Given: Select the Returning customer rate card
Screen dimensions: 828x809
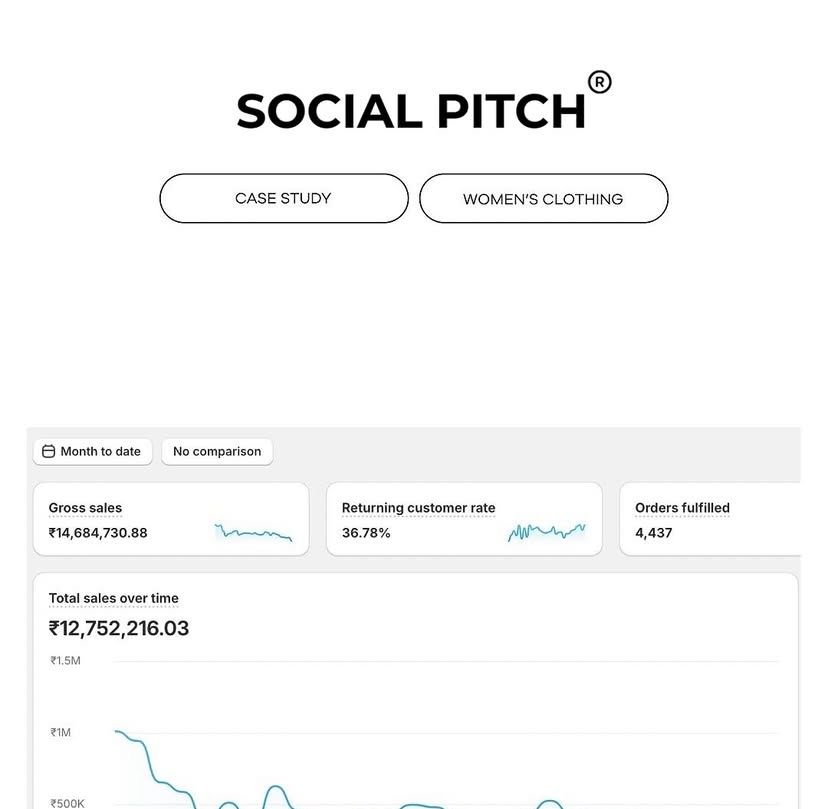Looking at the screenshot, I should (x=463, y=518).
